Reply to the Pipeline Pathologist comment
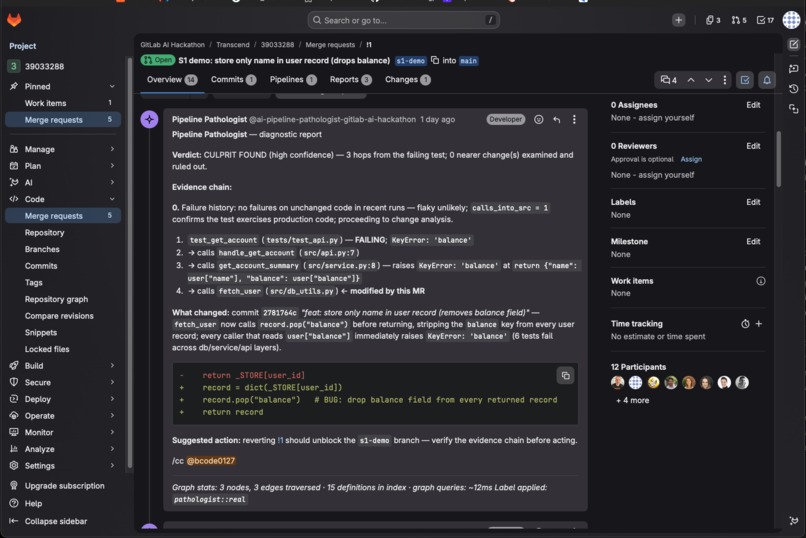This screenshot has width=806, height=538. pos(557,119)
